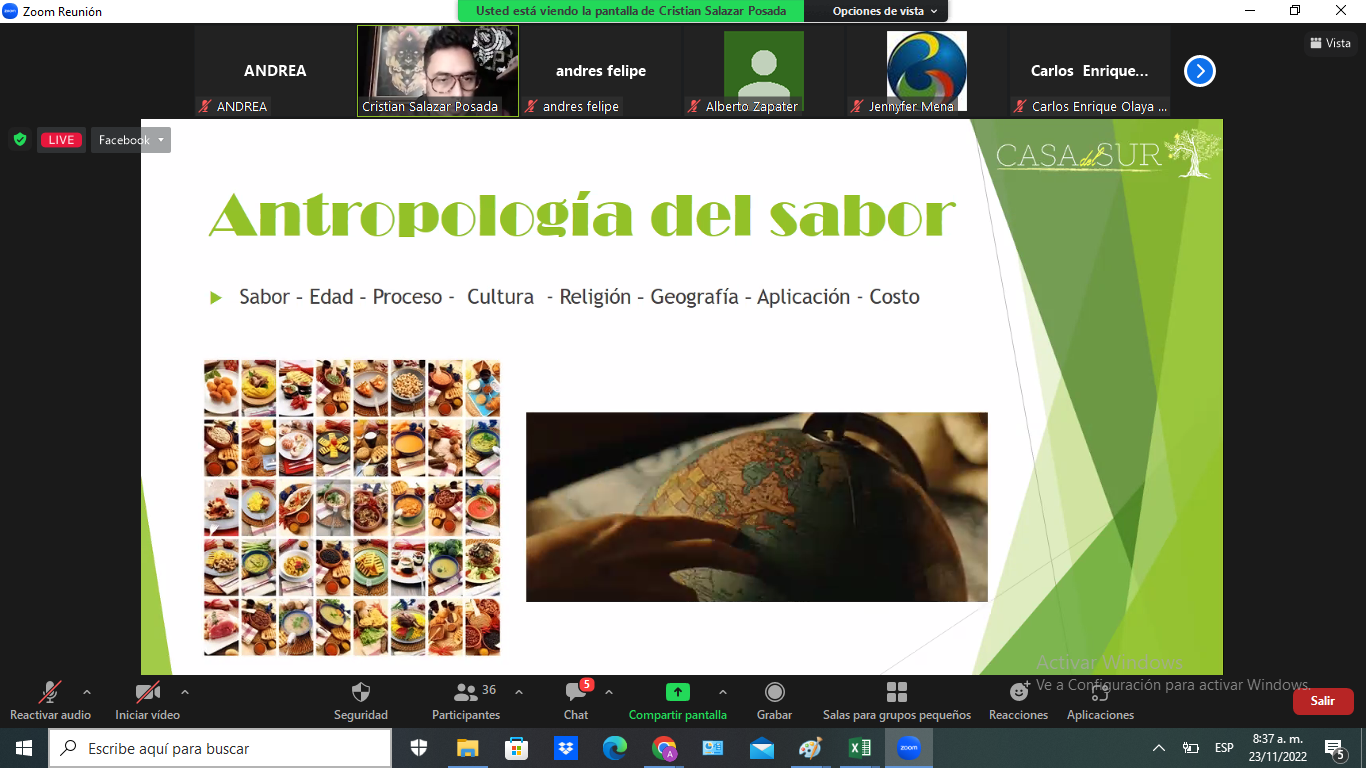Click the green Compartir pantalla button
This screenshot has width=1366, height=768.
(x=678, y=701)
